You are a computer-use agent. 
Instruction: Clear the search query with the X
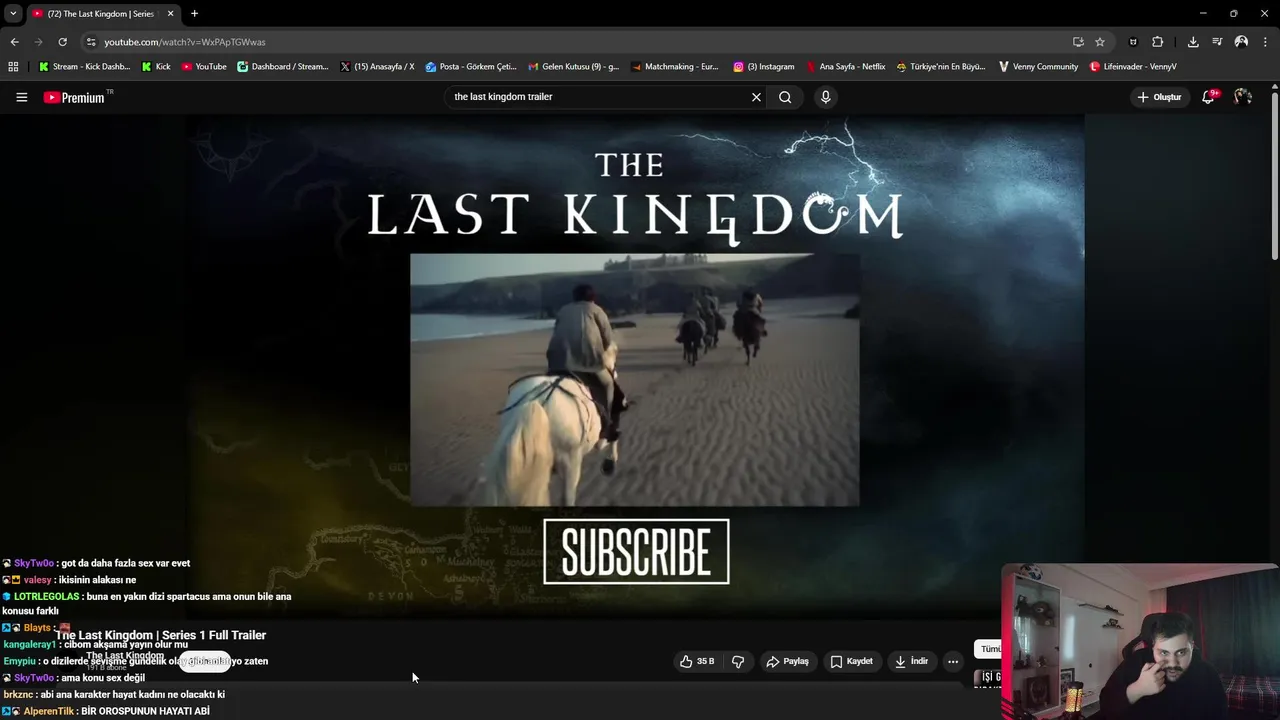[756, 97]
